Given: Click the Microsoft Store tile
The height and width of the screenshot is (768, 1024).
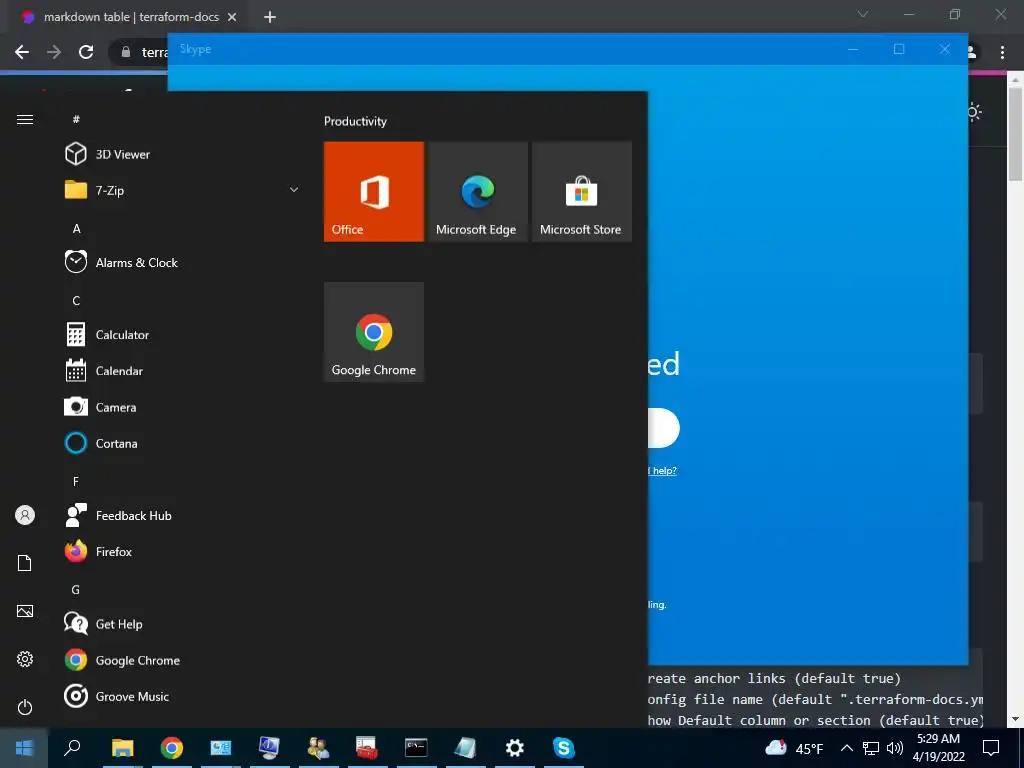Looking at the screenshot, I should 582,191.
